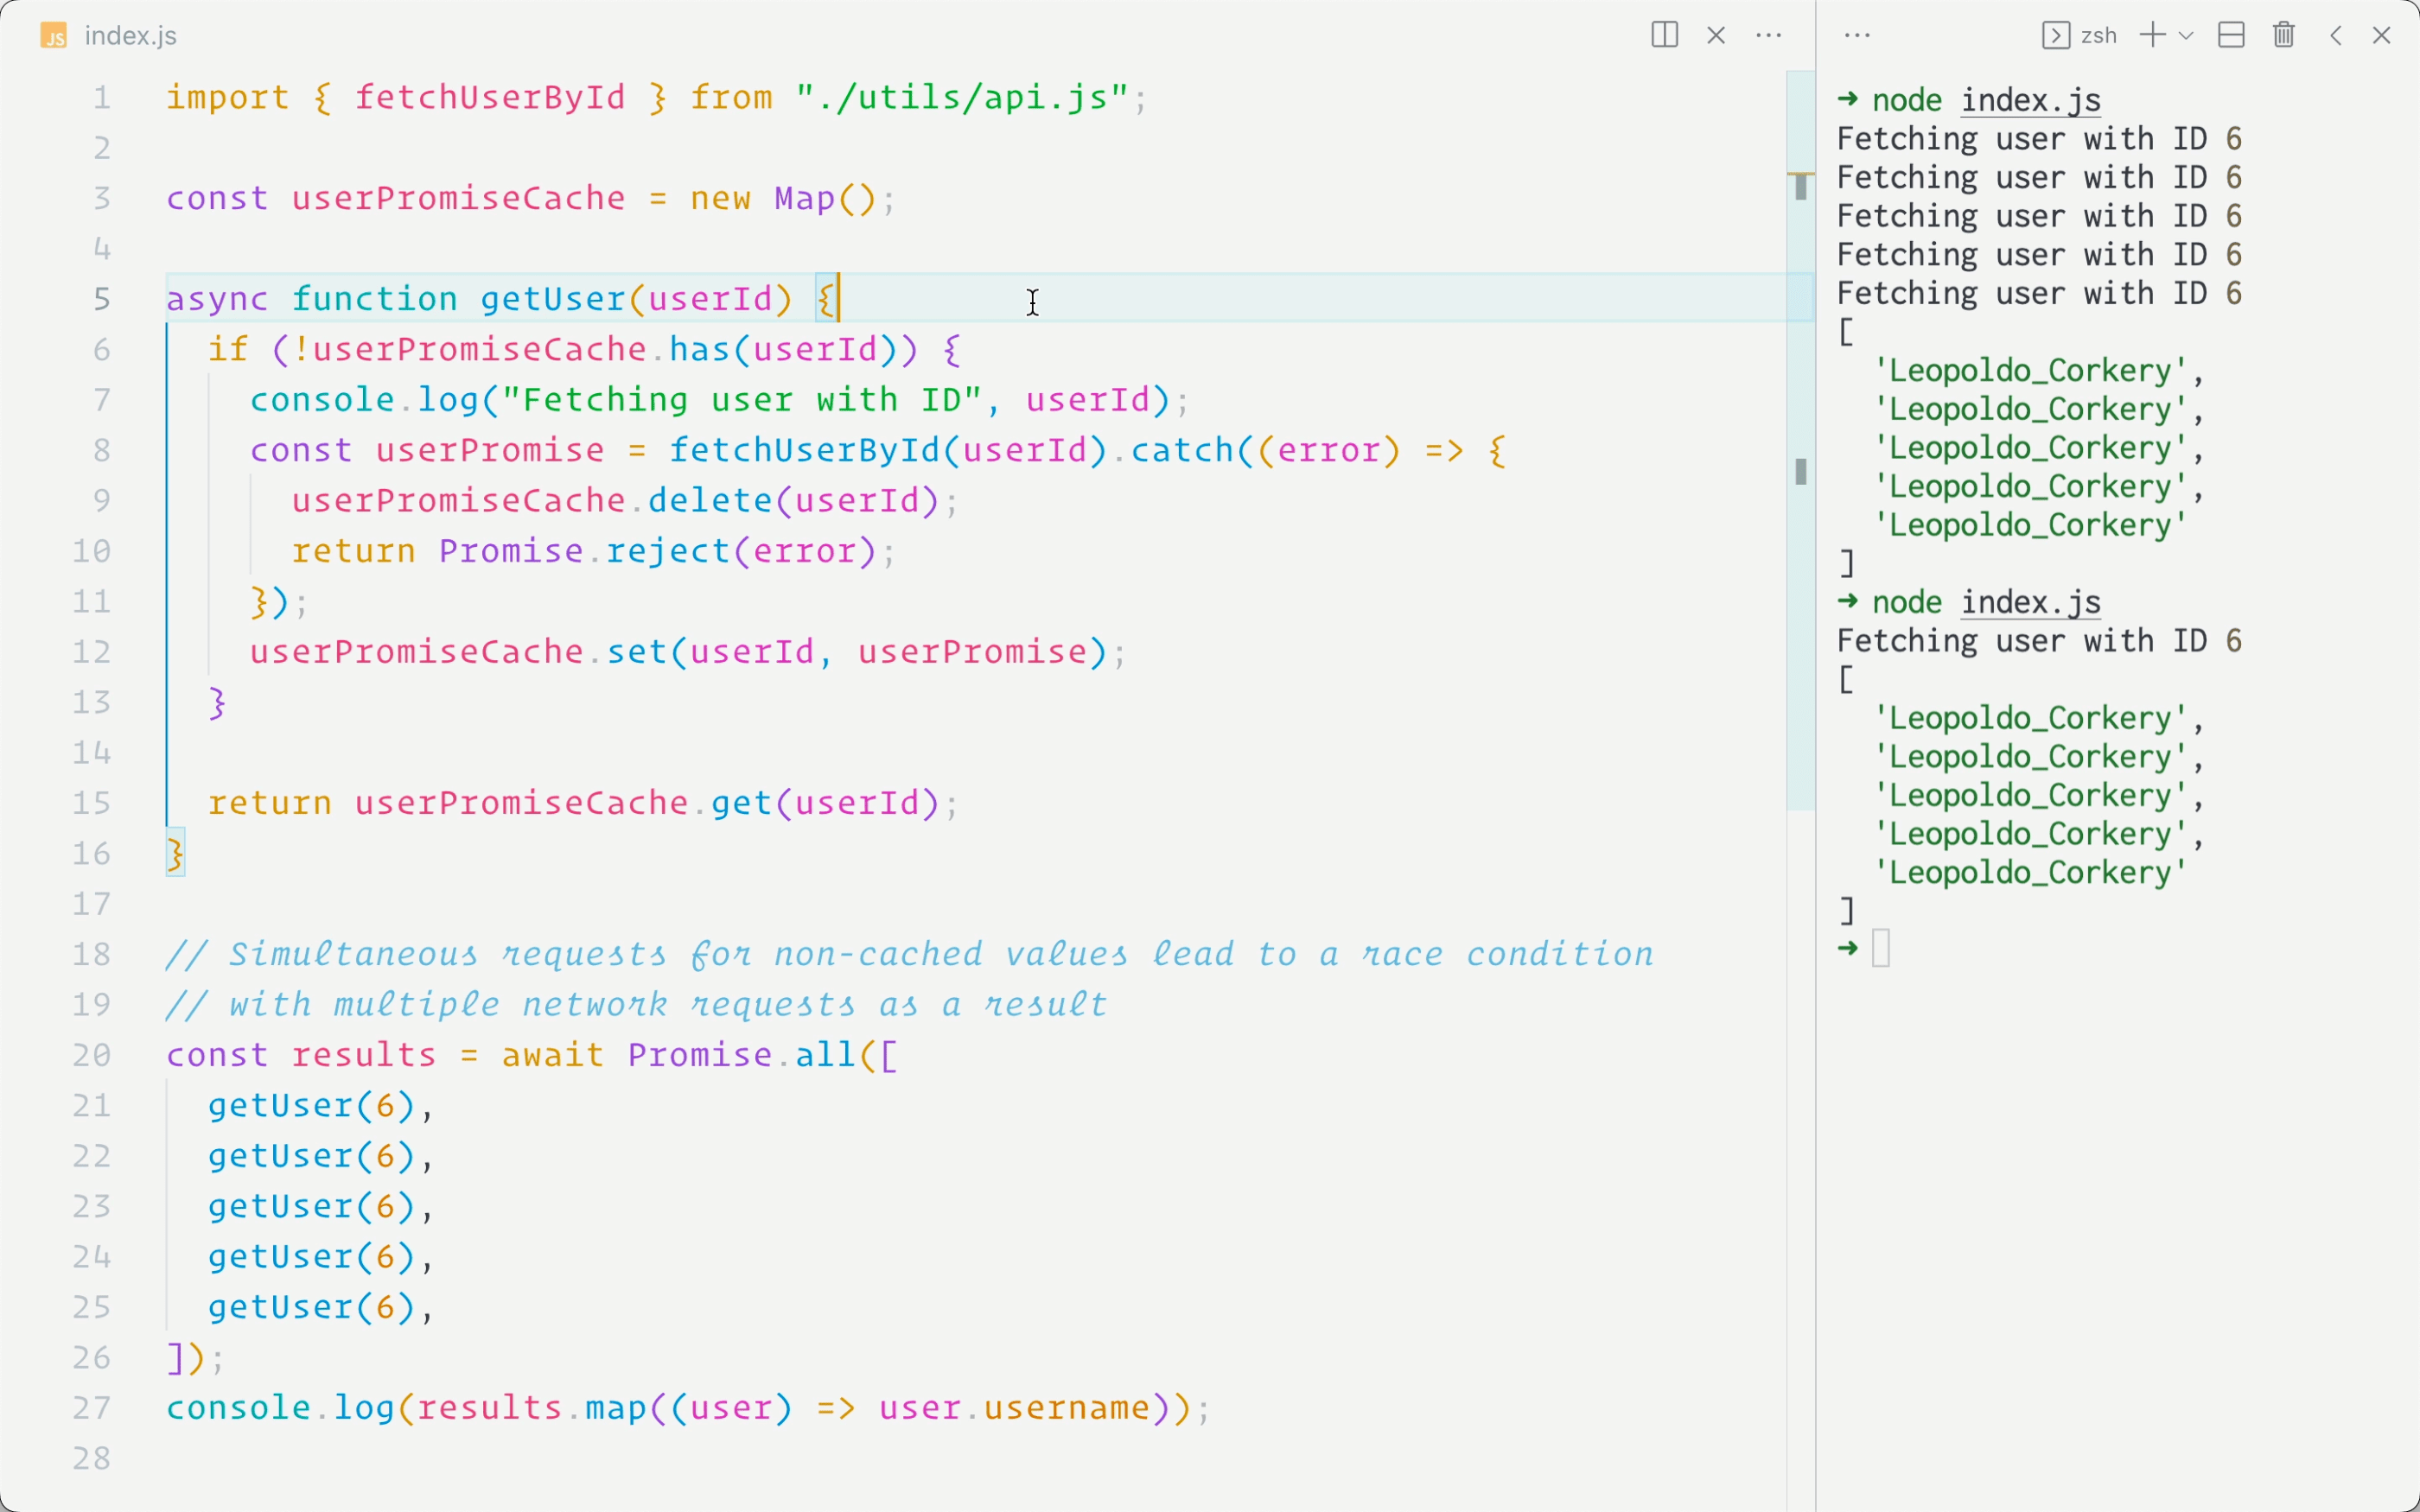Click the opening brace at line 5 end
The height and width of the screenshot is (1512, 2420).
pos(826,299)
